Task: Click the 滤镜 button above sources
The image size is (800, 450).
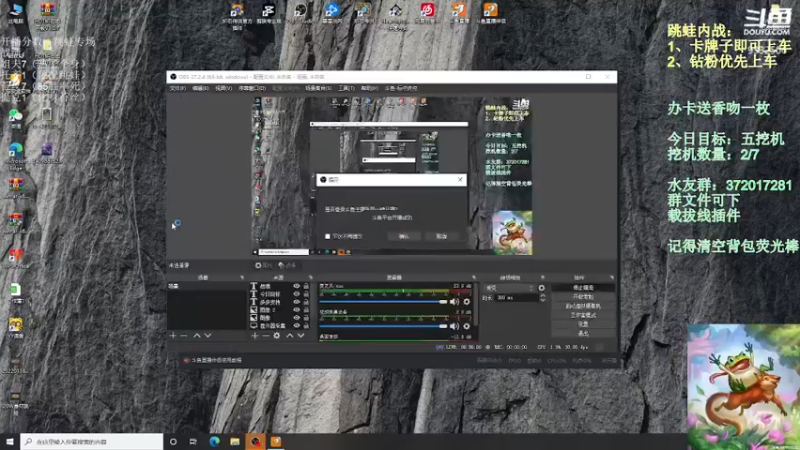Action: click(x=287, y=266)
